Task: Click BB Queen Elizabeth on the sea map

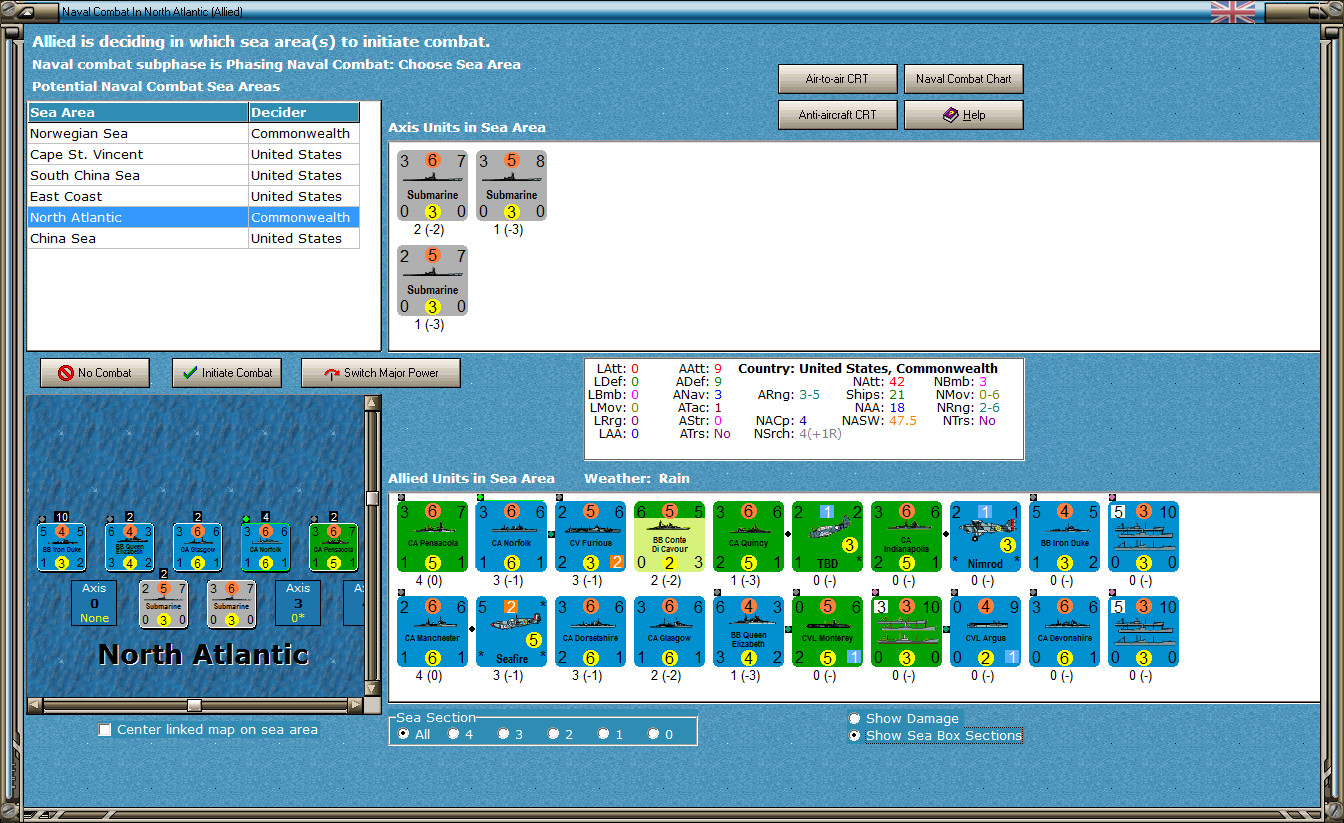Action: [x=130, y=547]
